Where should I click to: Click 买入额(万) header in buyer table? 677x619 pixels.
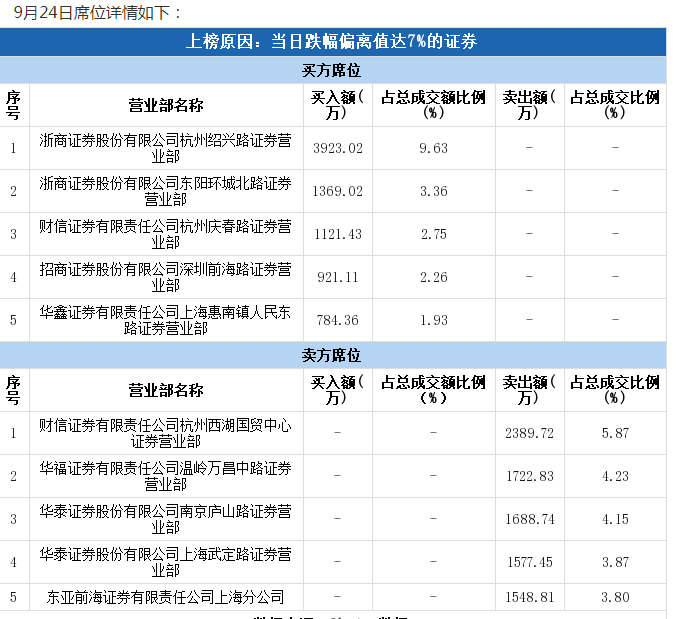(338, 105)
